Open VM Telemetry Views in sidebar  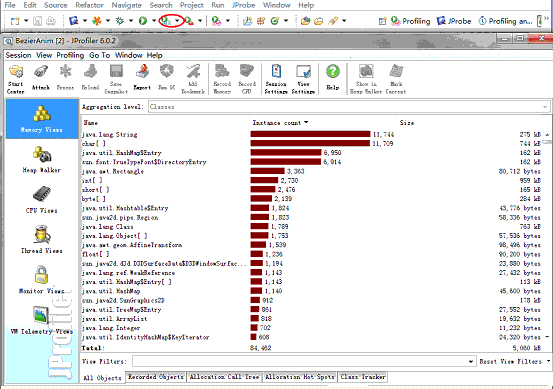[42, 321]
